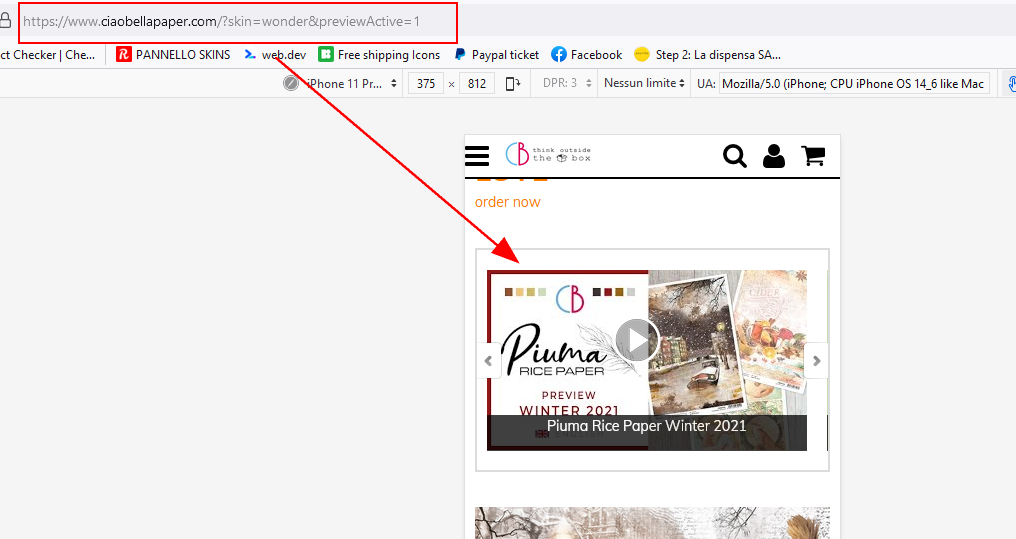Open Step 2: La dispensa bookmark
1016x539 pixels.
click(x=707, y=55)
